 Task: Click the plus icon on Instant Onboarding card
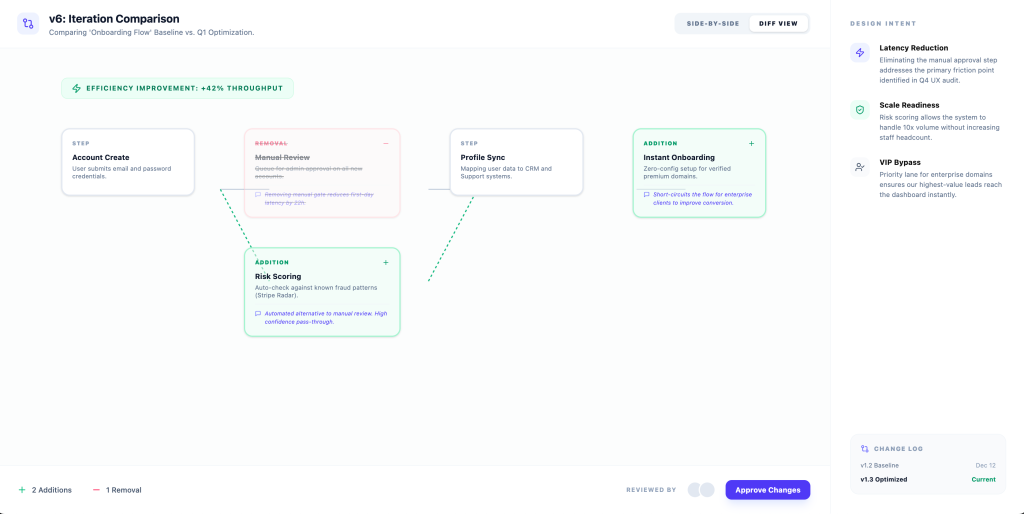coord(751,144)
